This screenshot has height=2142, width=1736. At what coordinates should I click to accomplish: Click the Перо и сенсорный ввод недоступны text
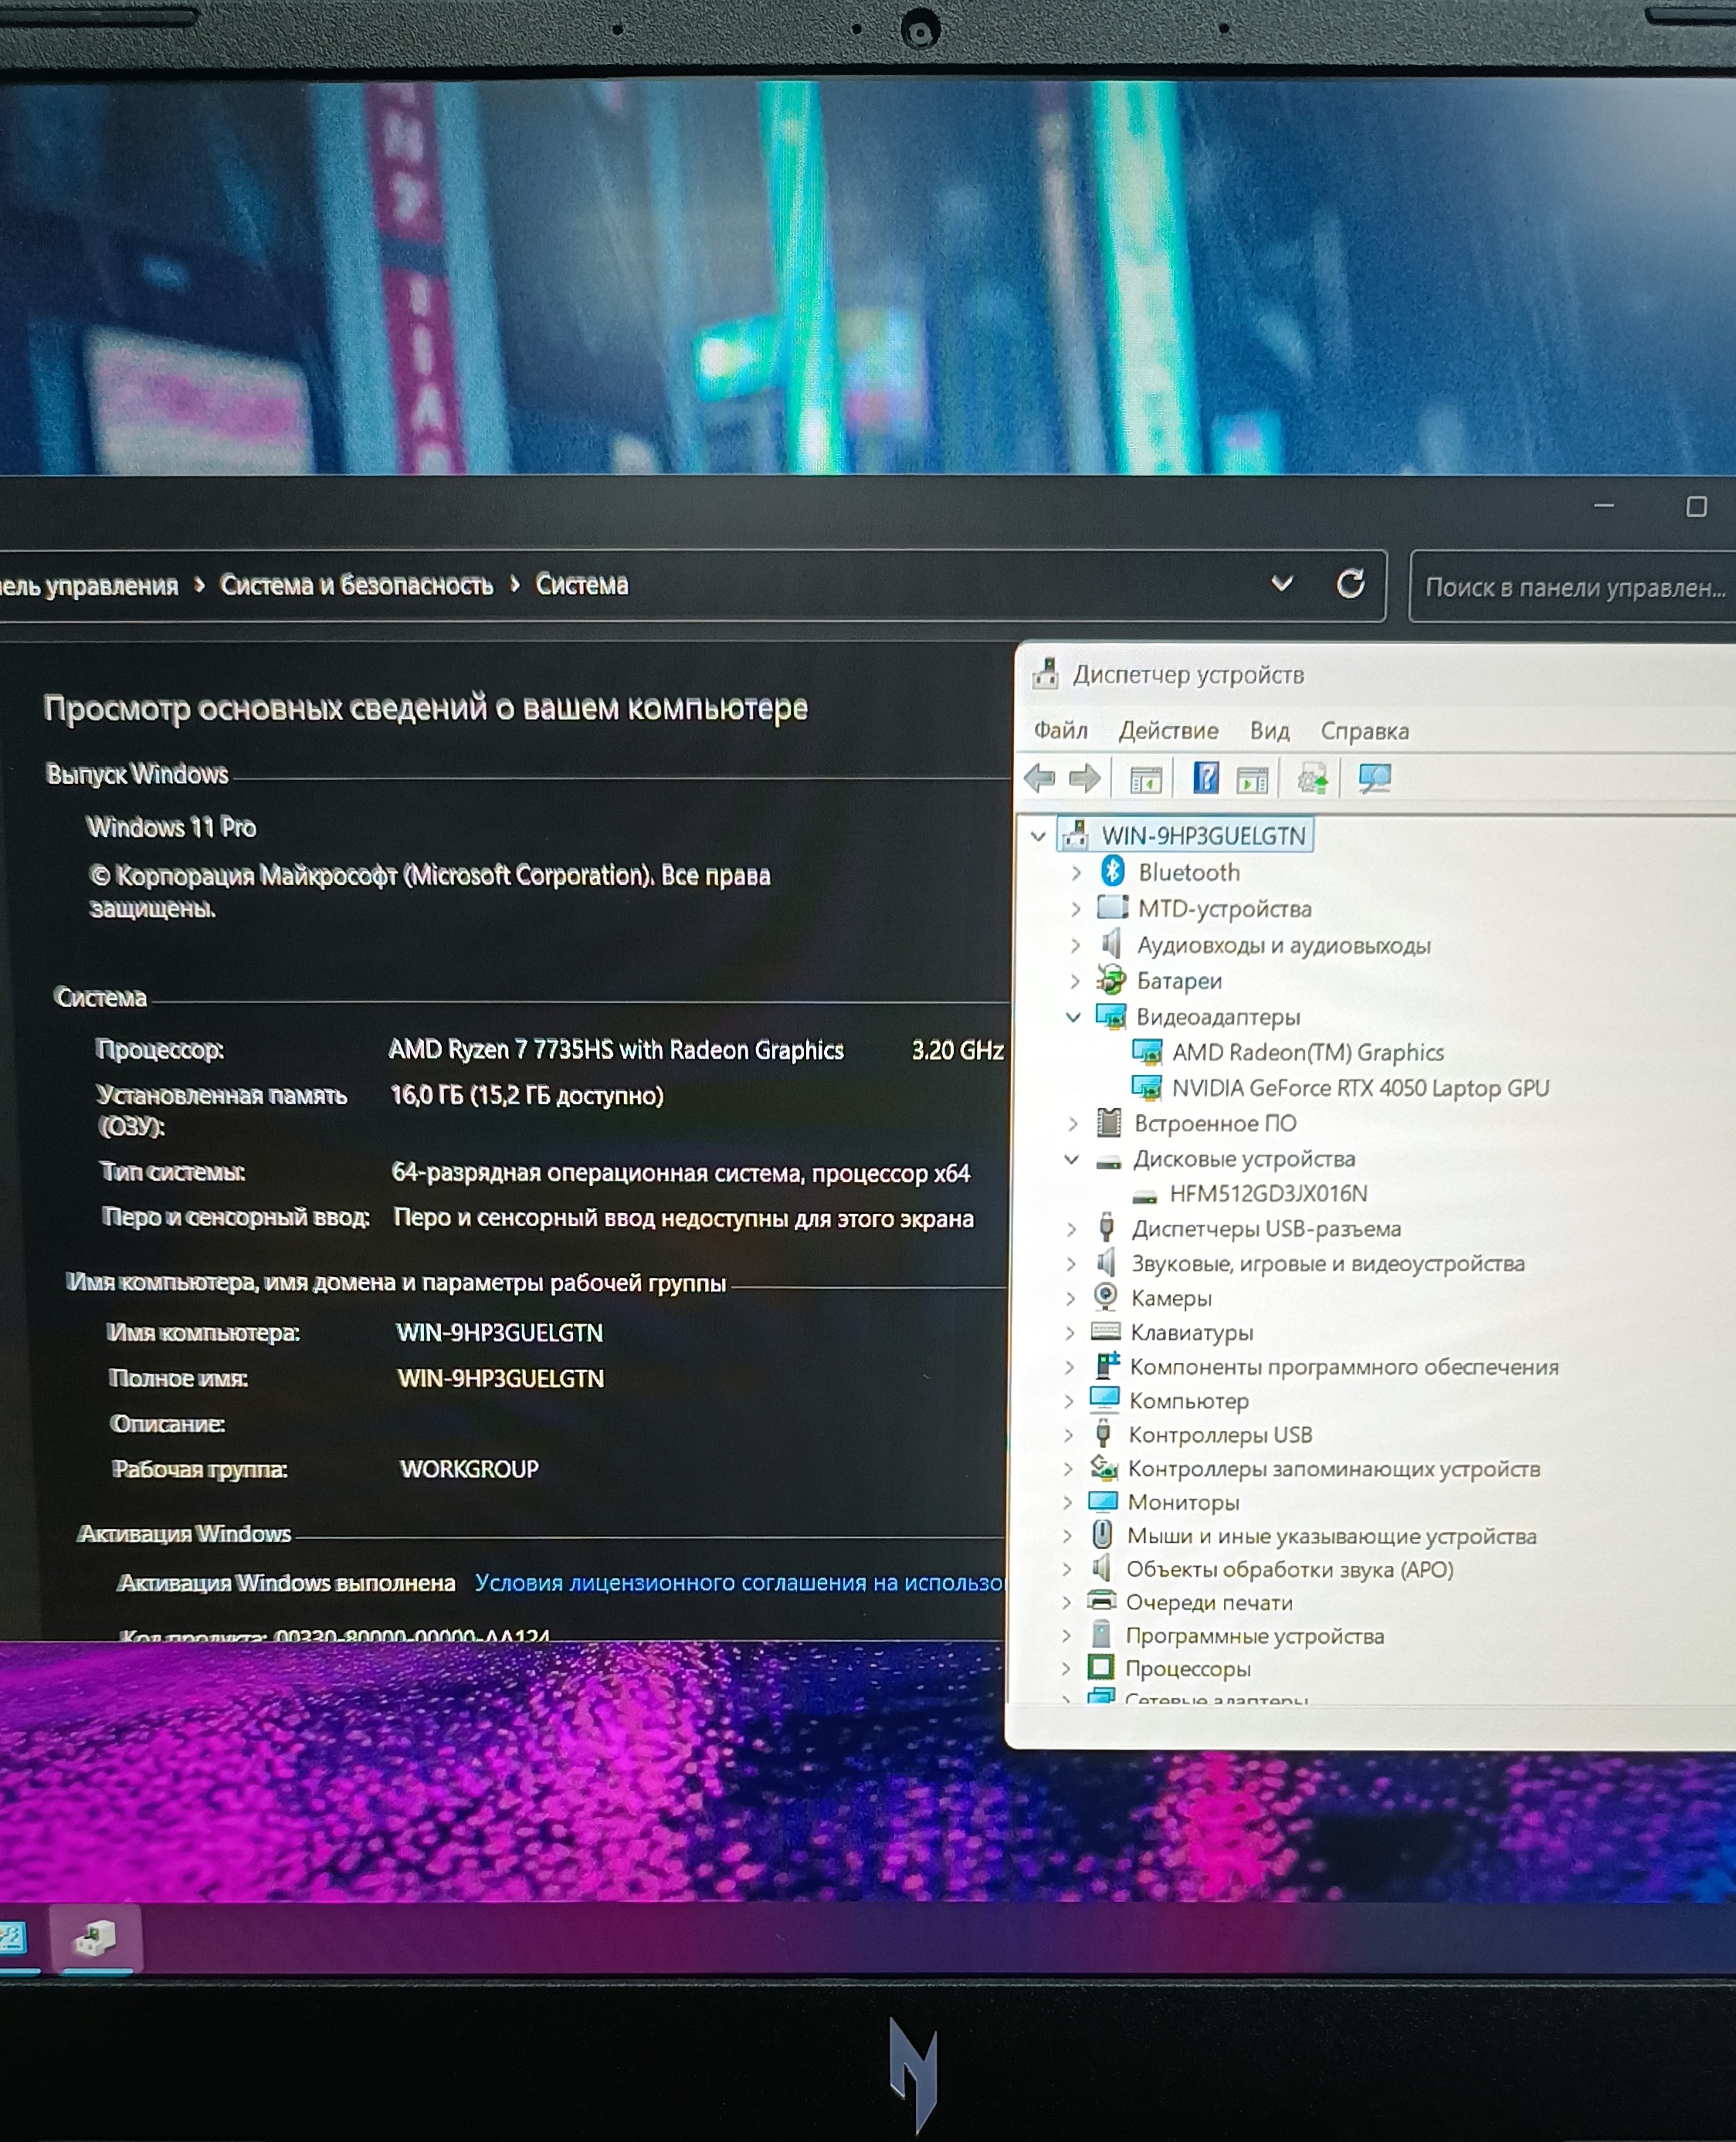click(x=684, y=1218)
